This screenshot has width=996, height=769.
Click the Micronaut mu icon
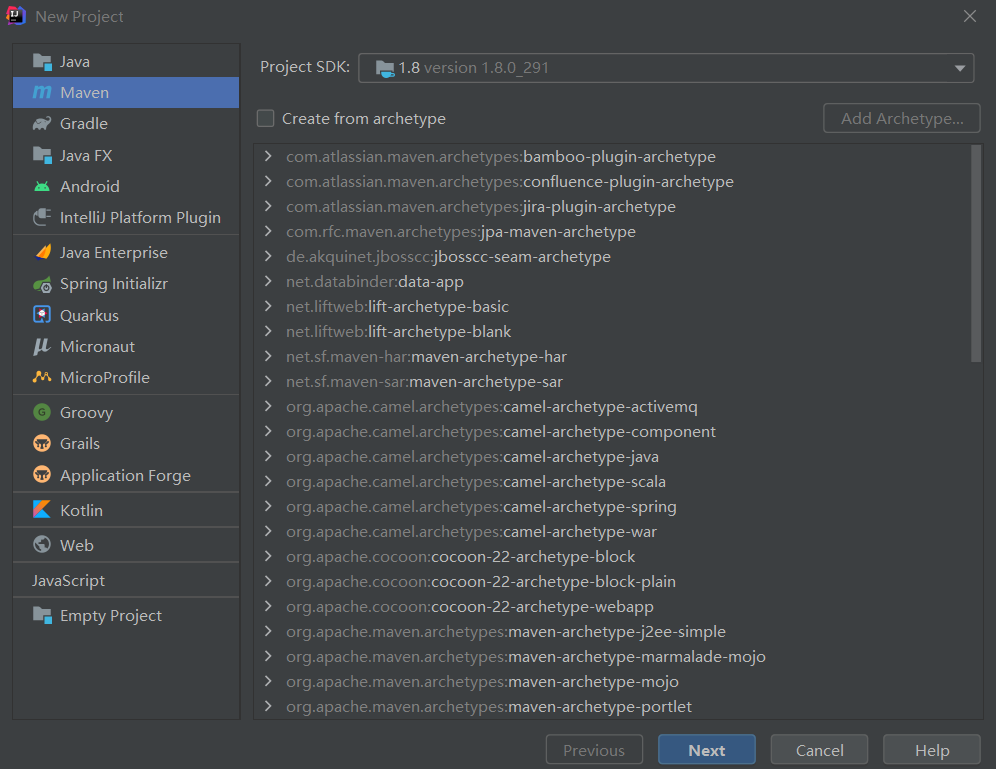tap(42, 347)
